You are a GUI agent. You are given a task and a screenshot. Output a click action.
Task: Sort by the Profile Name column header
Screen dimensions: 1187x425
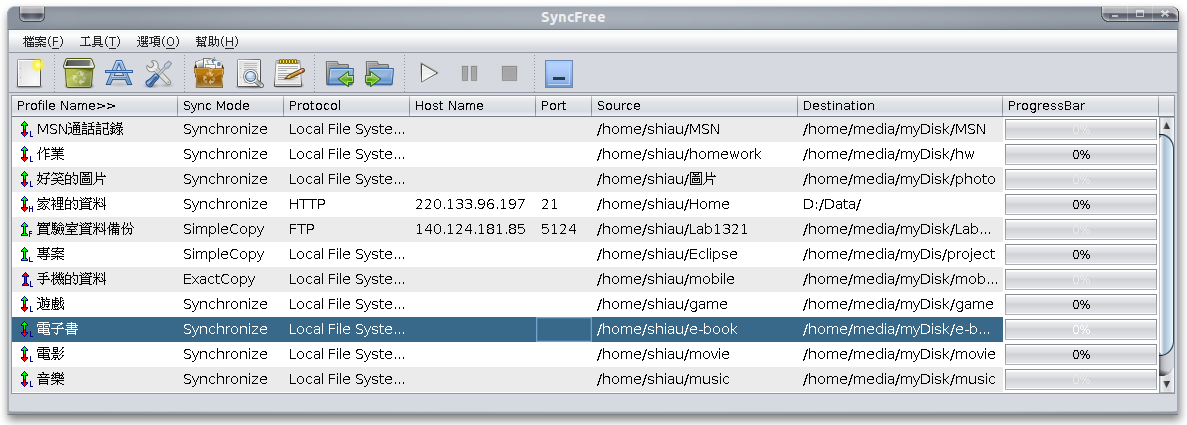[94, 105]
